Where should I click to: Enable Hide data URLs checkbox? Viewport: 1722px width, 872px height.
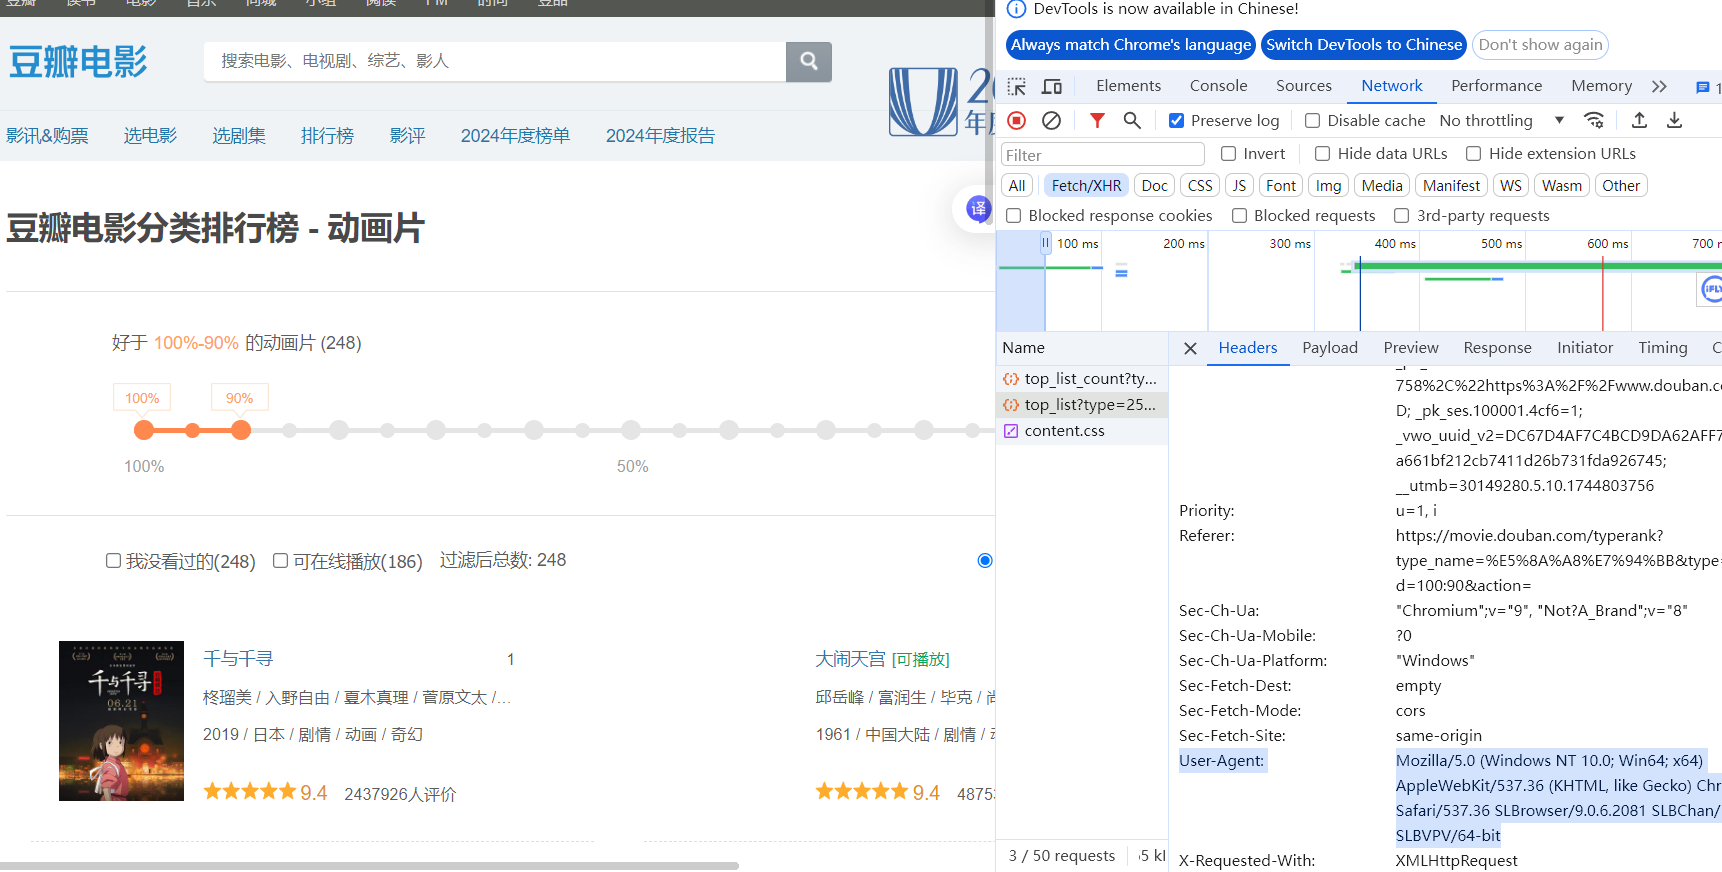[1322, 154]
